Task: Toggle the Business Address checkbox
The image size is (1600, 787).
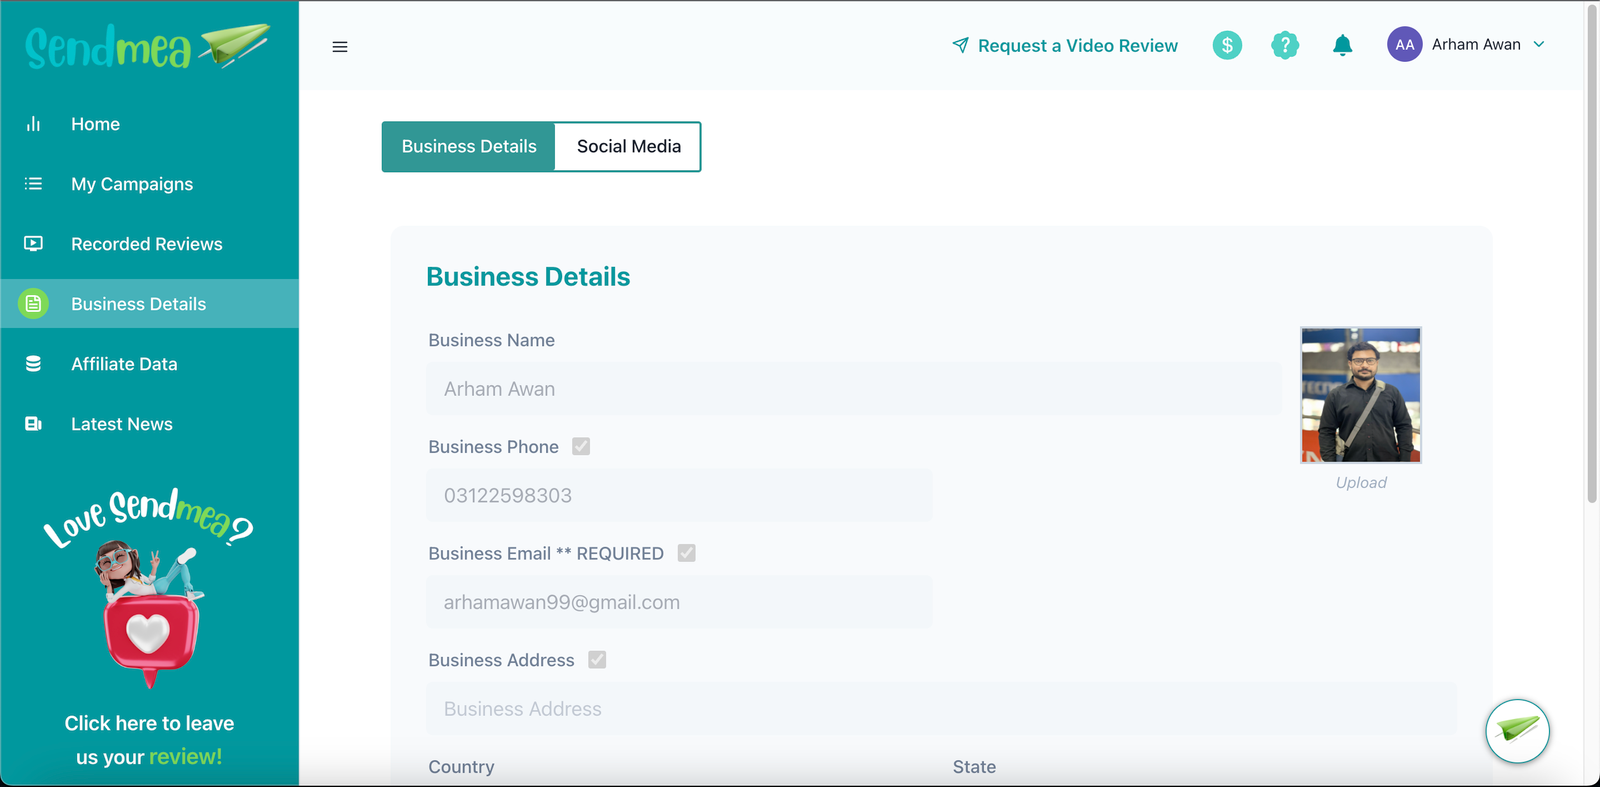Action: 597,660
